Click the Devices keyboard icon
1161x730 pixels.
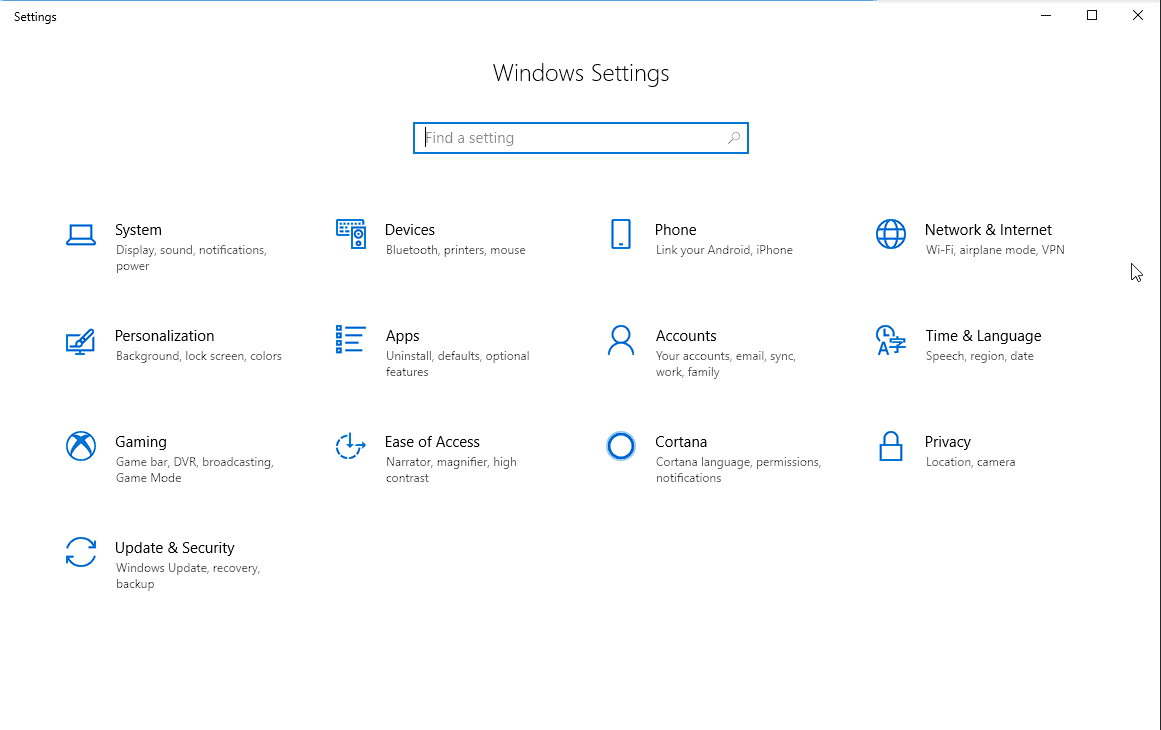351,235
